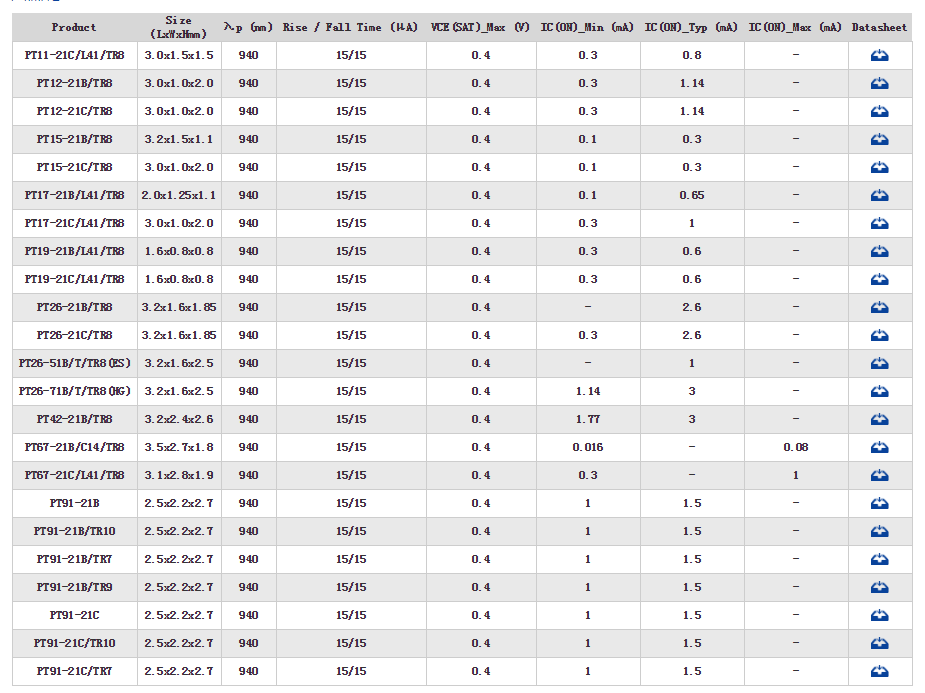Download datasheet for PT19-21C/L41/TR8

point(879,280)
